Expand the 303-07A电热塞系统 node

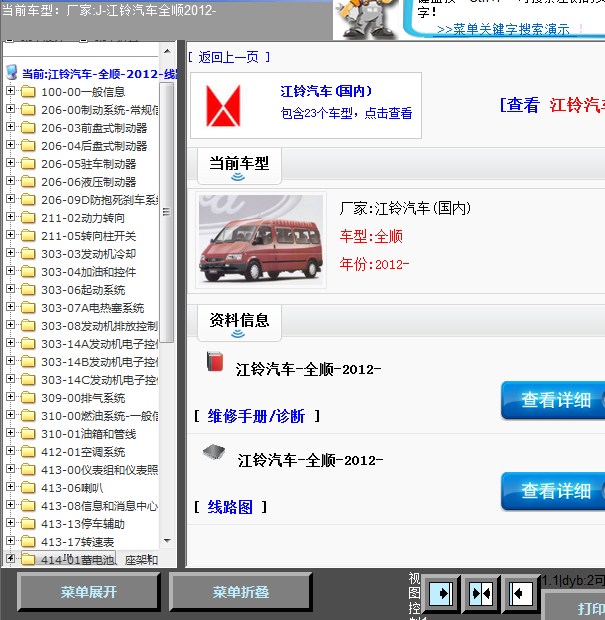click(11, 306)
